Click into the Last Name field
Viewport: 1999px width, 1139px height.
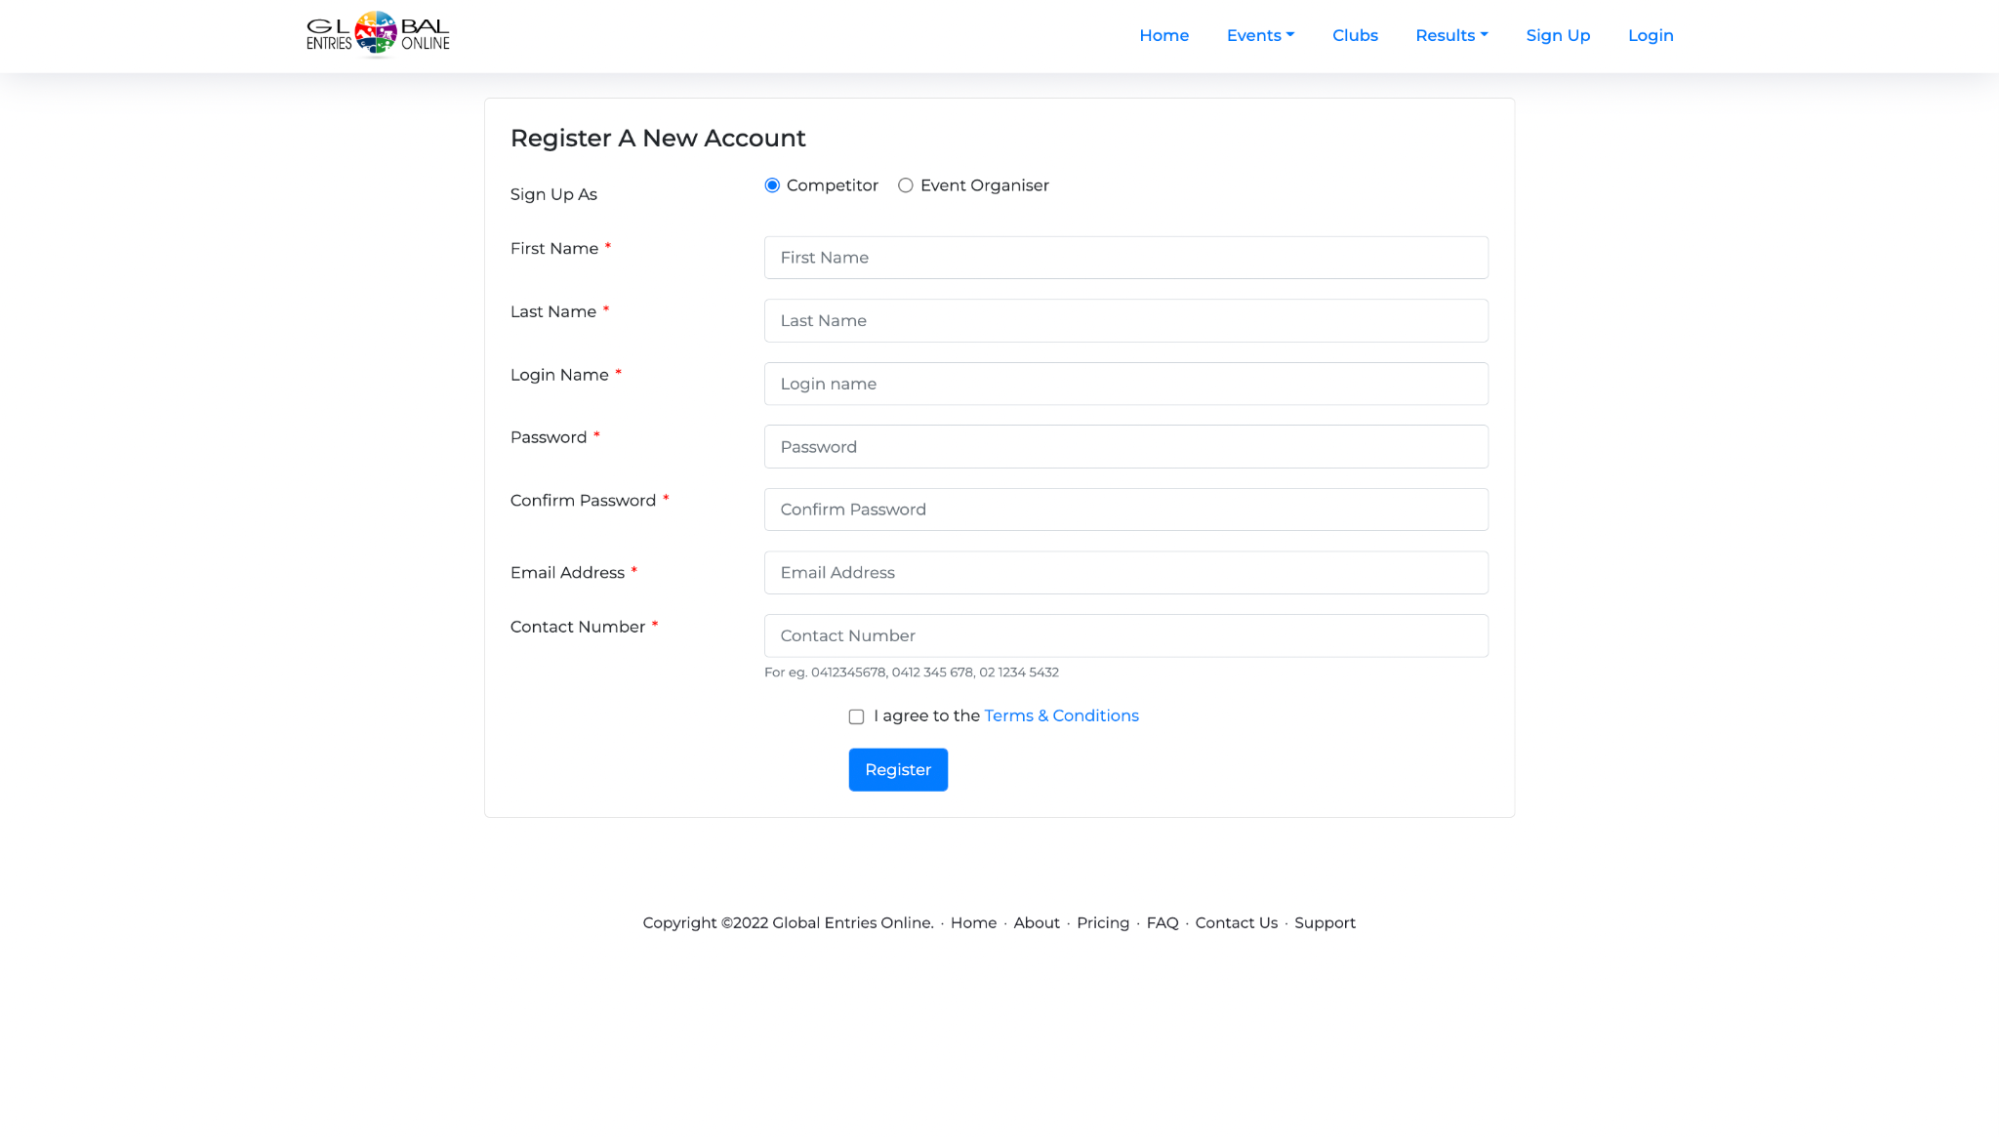pos(1126,321)
